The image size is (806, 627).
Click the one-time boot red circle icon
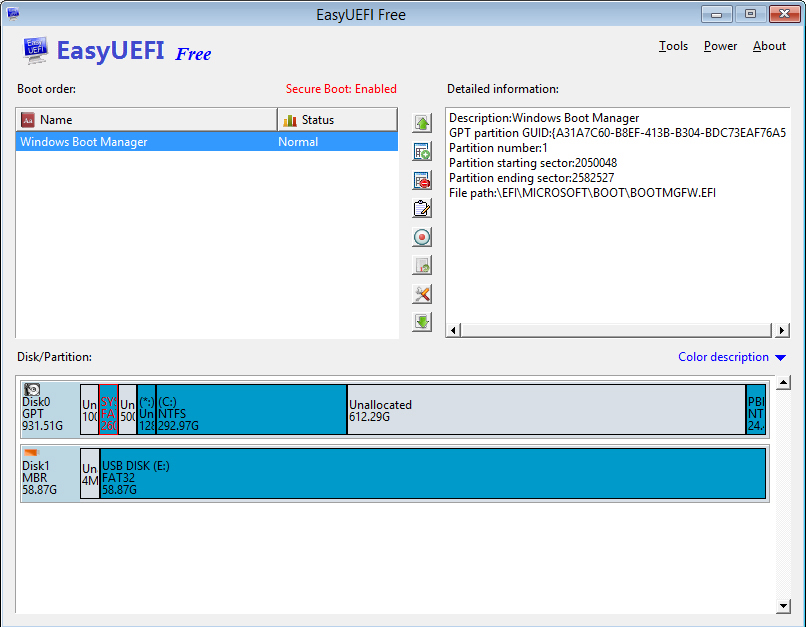[x=422, y=237]
